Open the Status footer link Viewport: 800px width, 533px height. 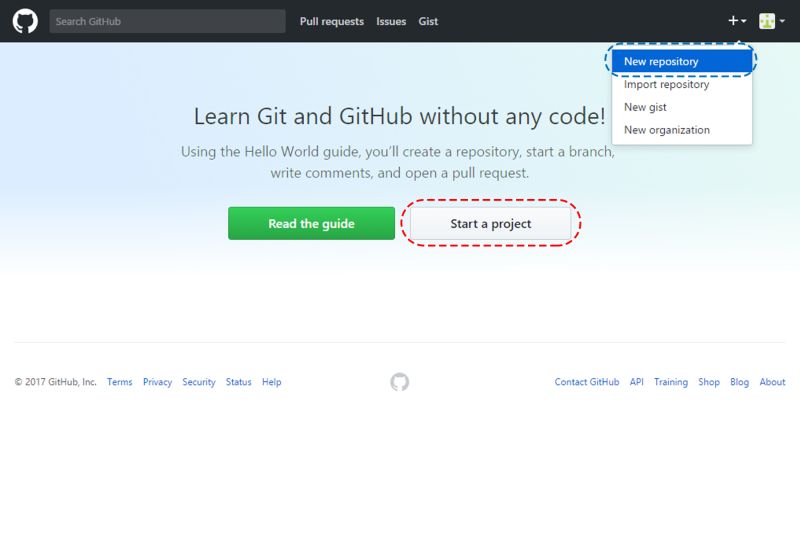239,382
